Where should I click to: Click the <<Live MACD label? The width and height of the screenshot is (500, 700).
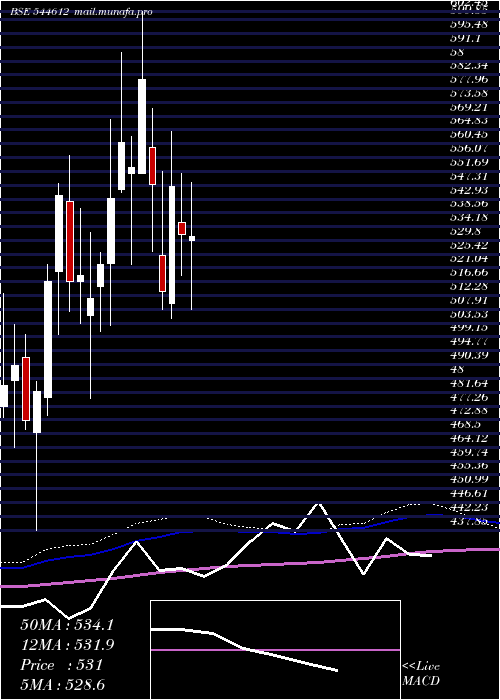421,674
